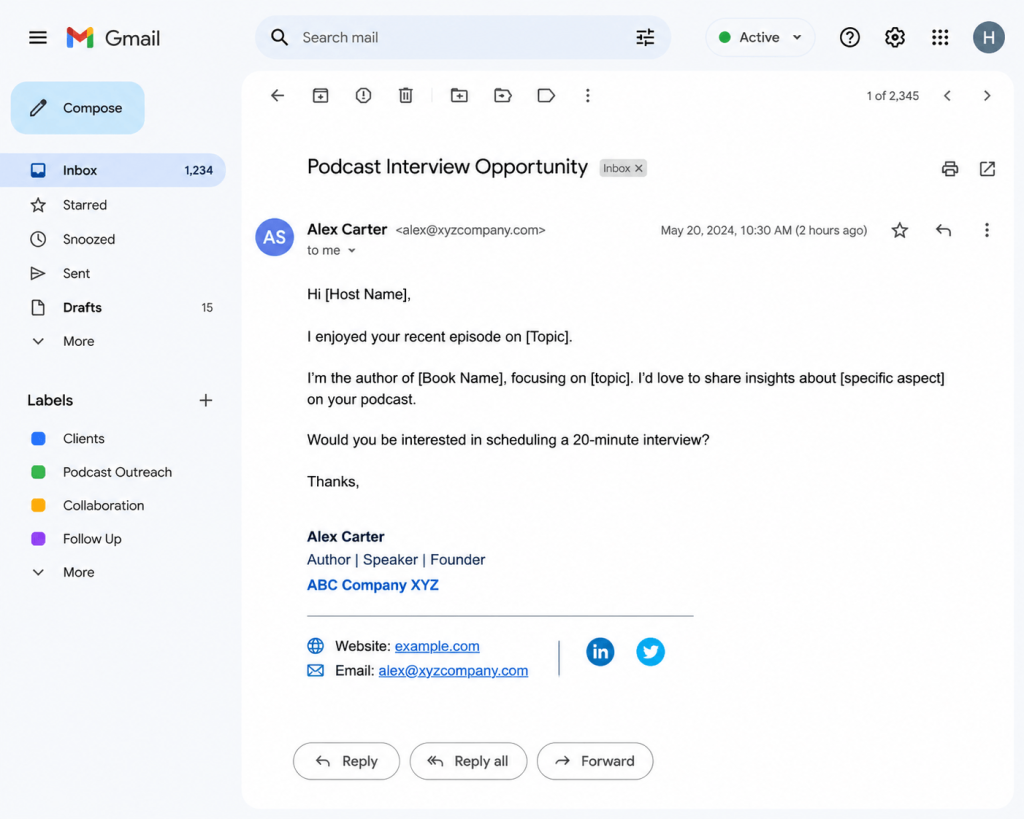
Task: Go to newer email chevron
Action: pos(947,95)
